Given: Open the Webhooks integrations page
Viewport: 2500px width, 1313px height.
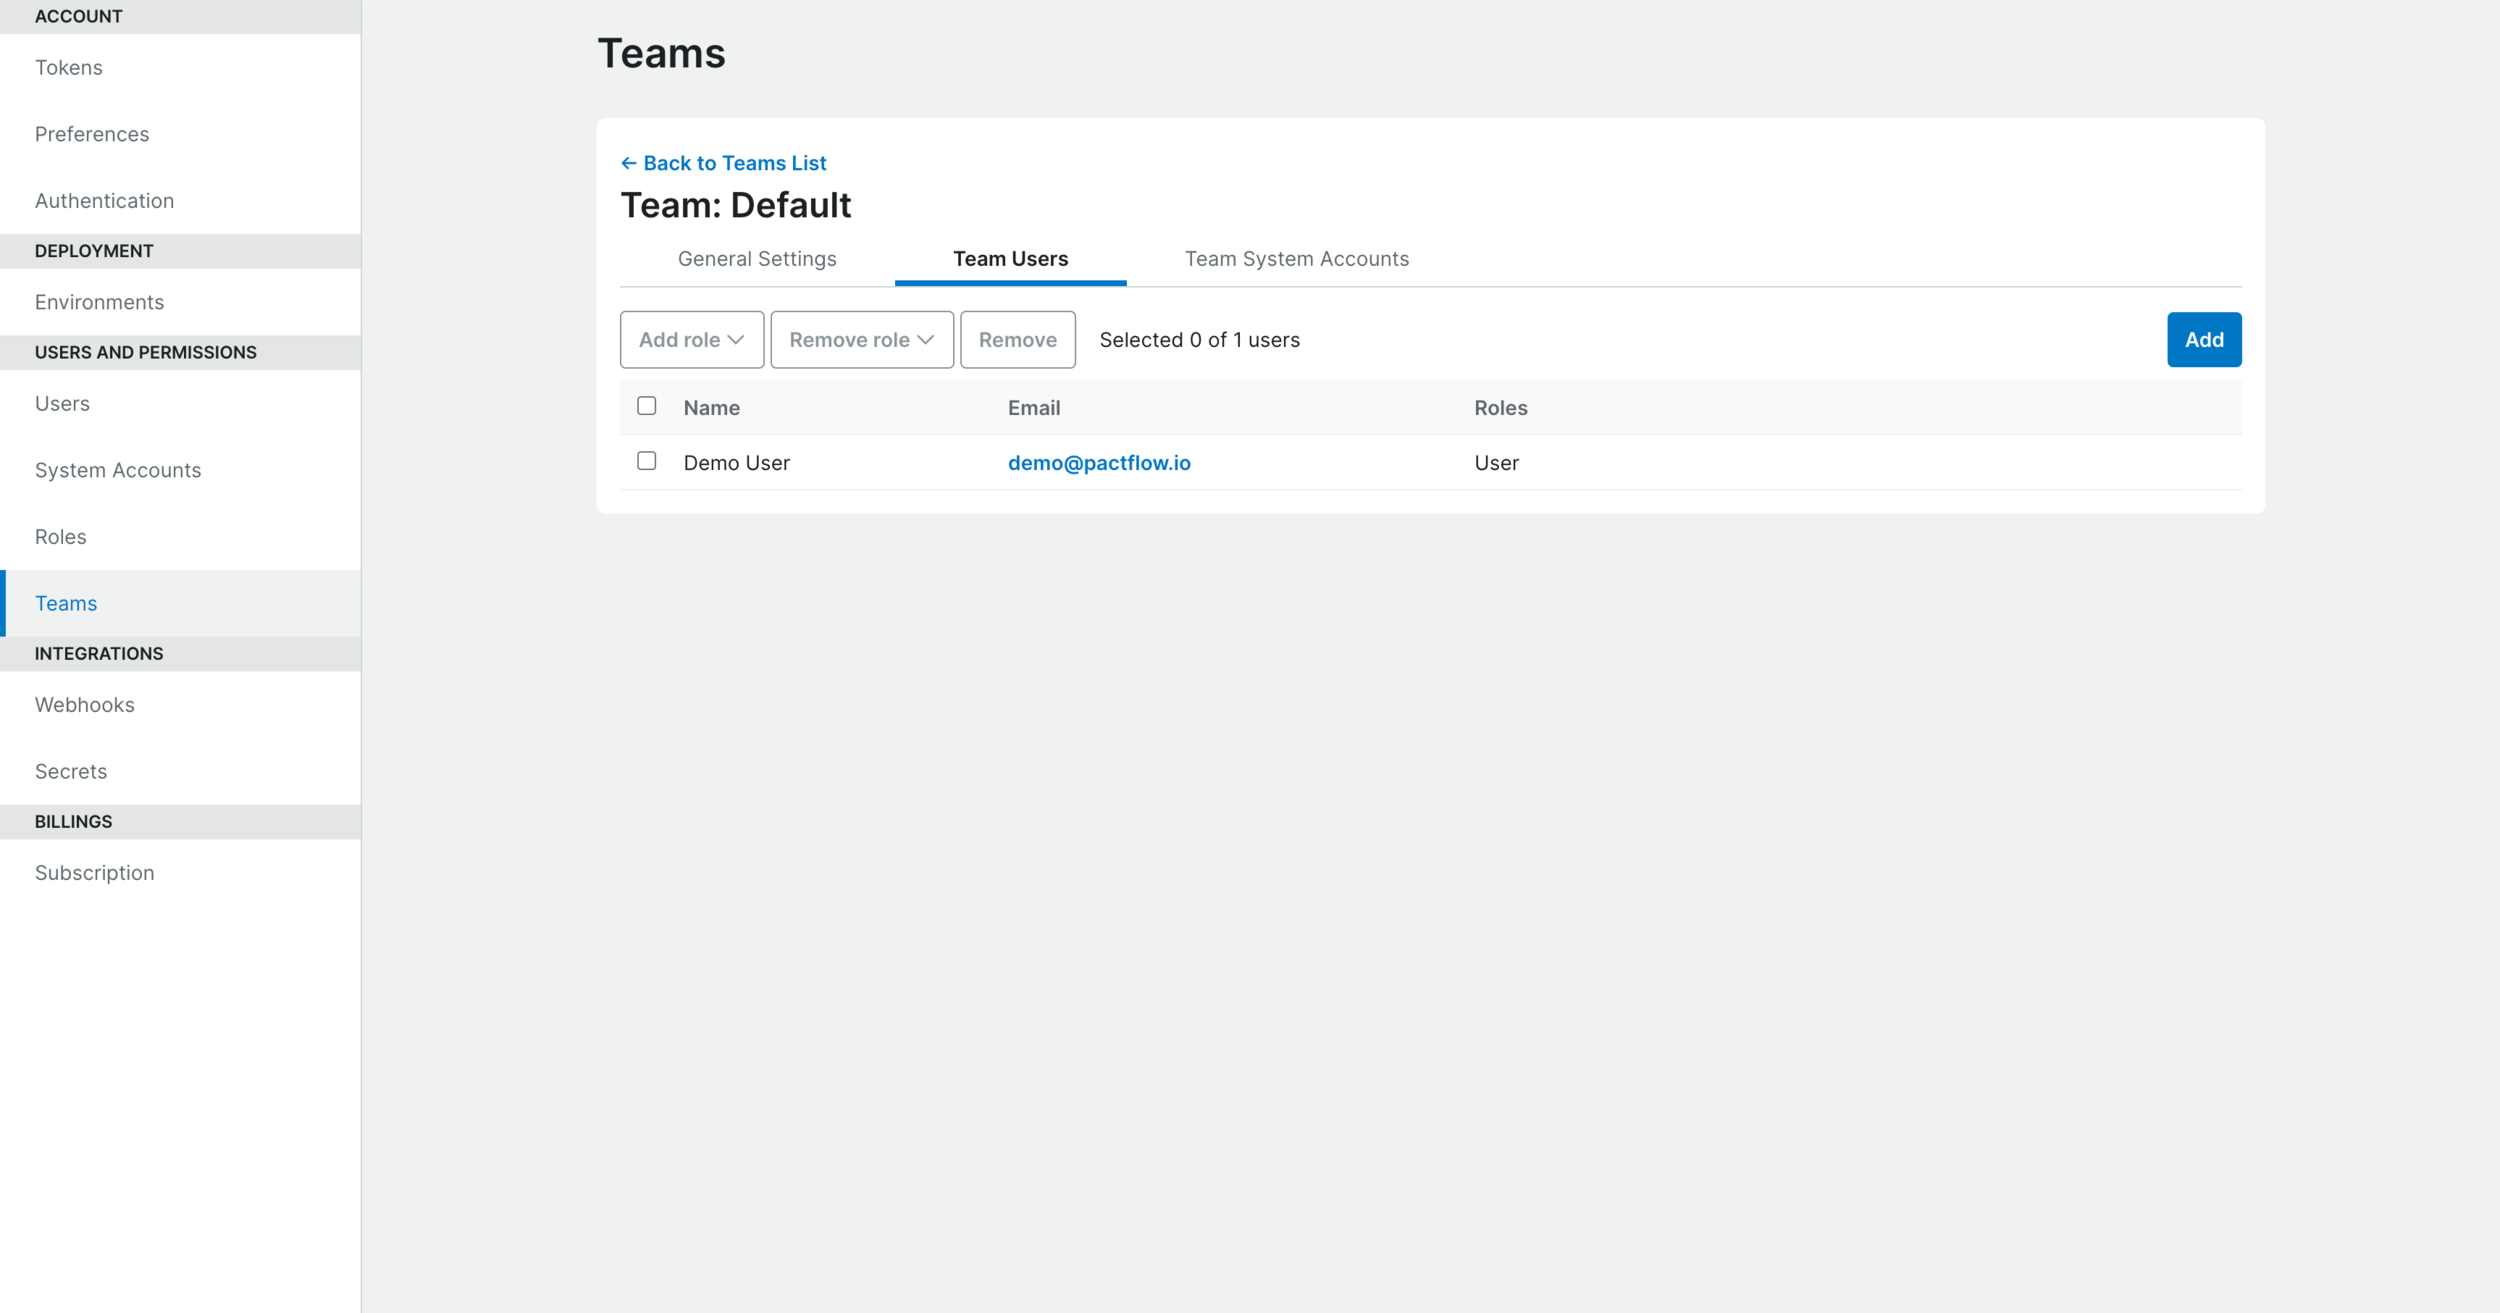Looking at the screenshot, I should point(85,704).
